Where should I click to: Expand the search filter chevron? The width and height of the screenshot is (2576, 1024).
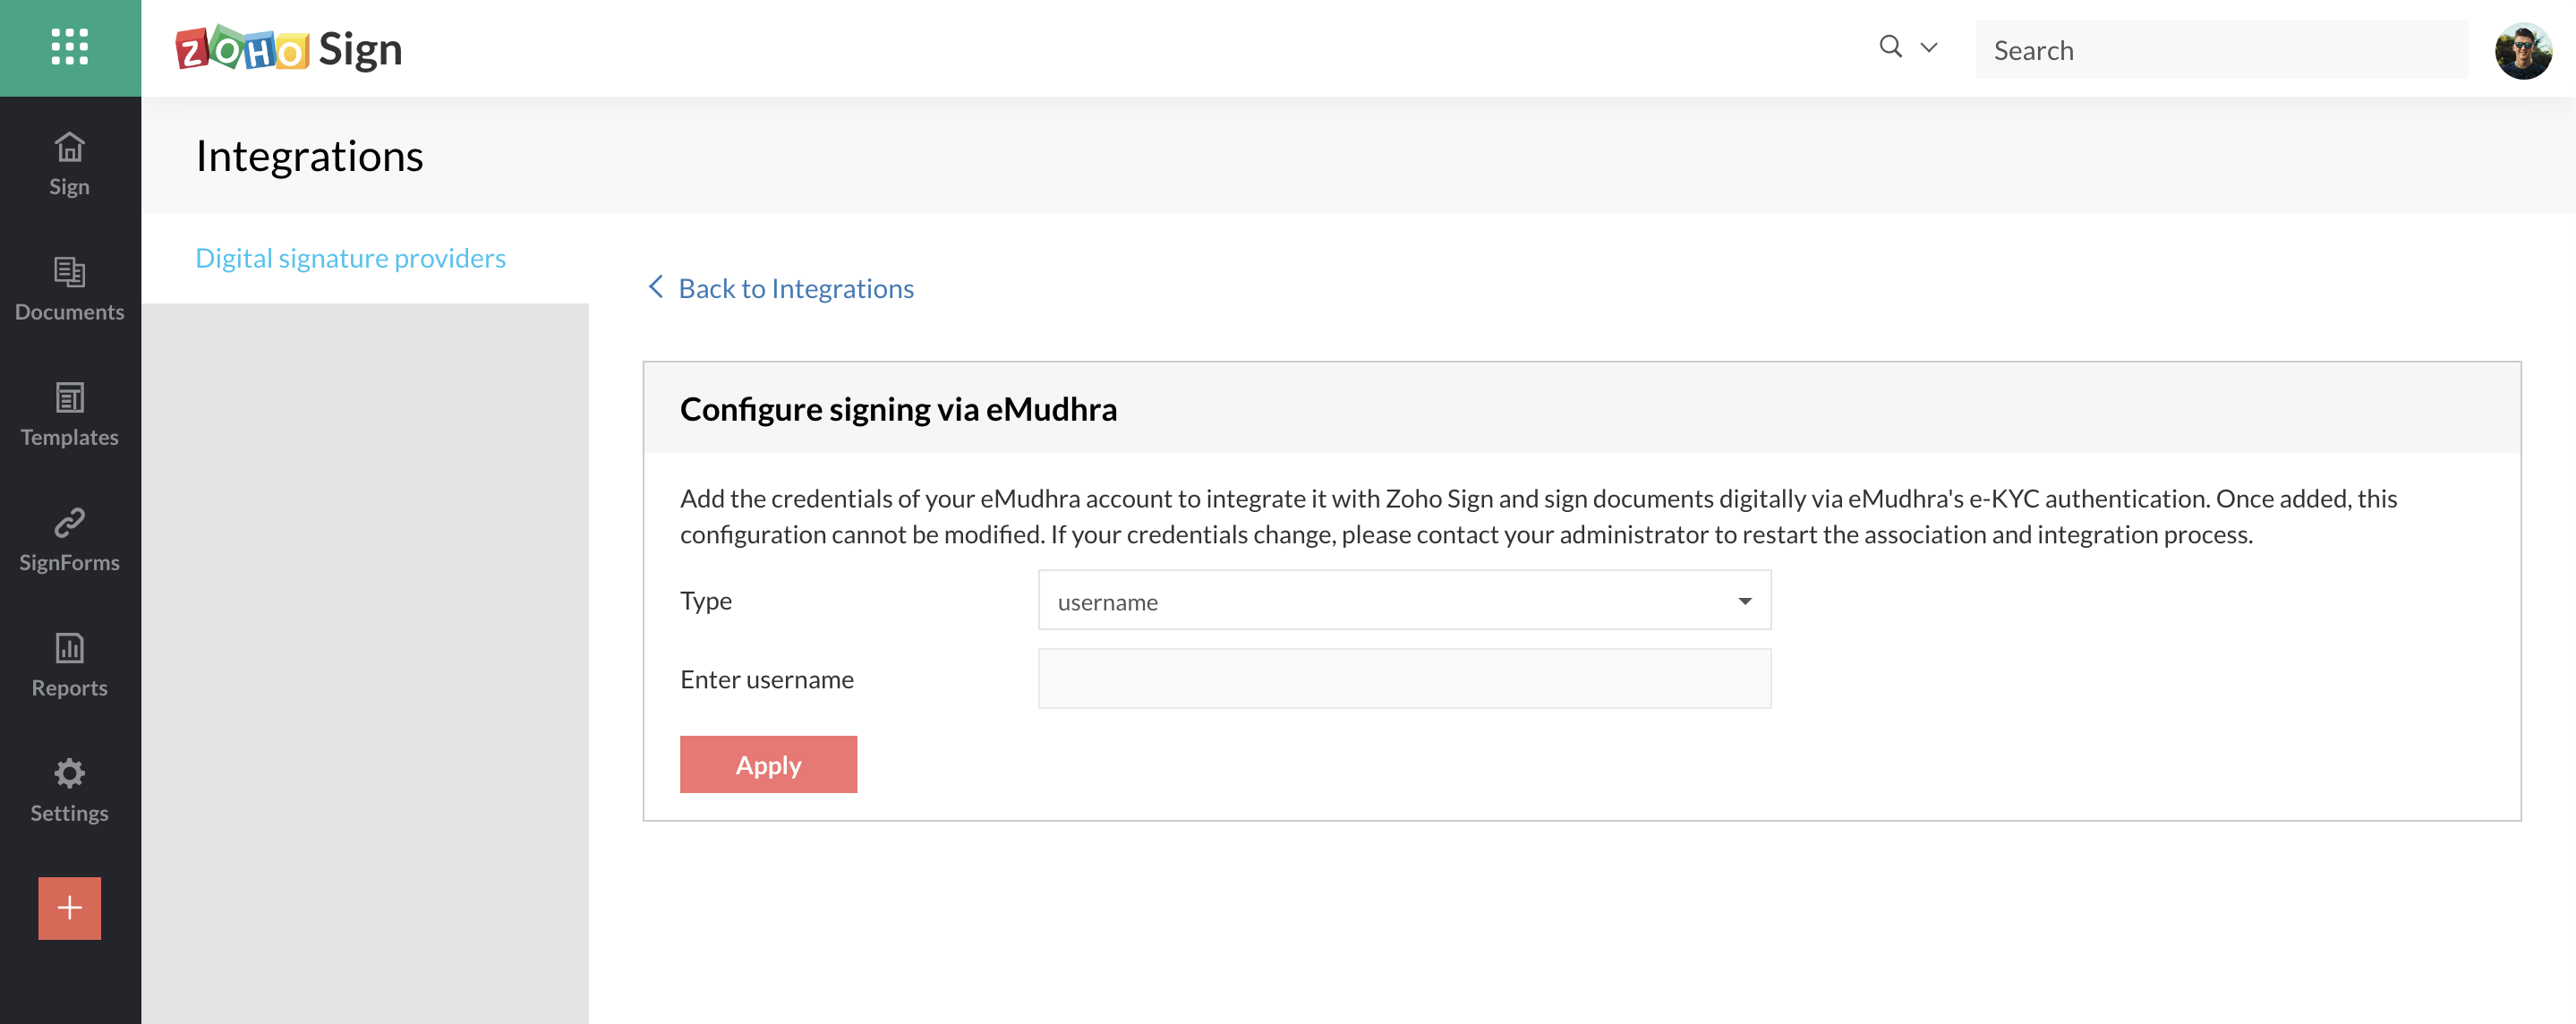click(1929, 47)
